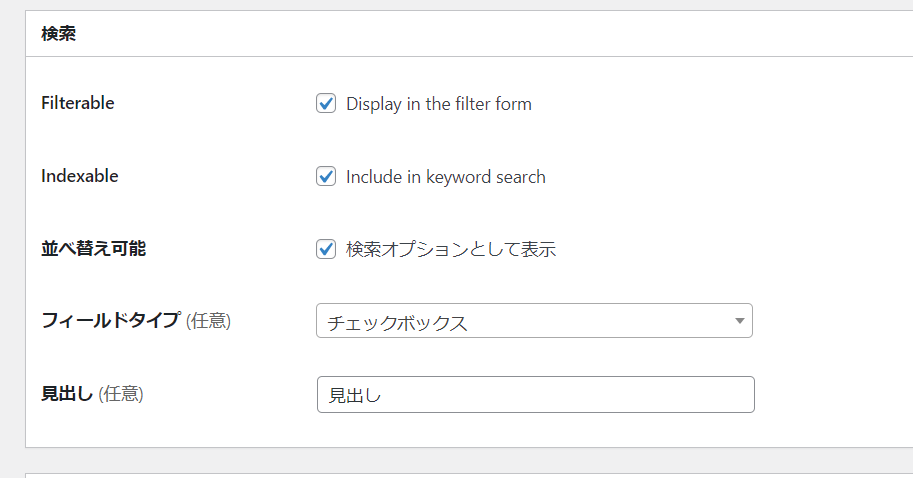Viewport: 913px width, 478px height.
Task: Toggle the Indexable checkbox
Action: point(326,176)
